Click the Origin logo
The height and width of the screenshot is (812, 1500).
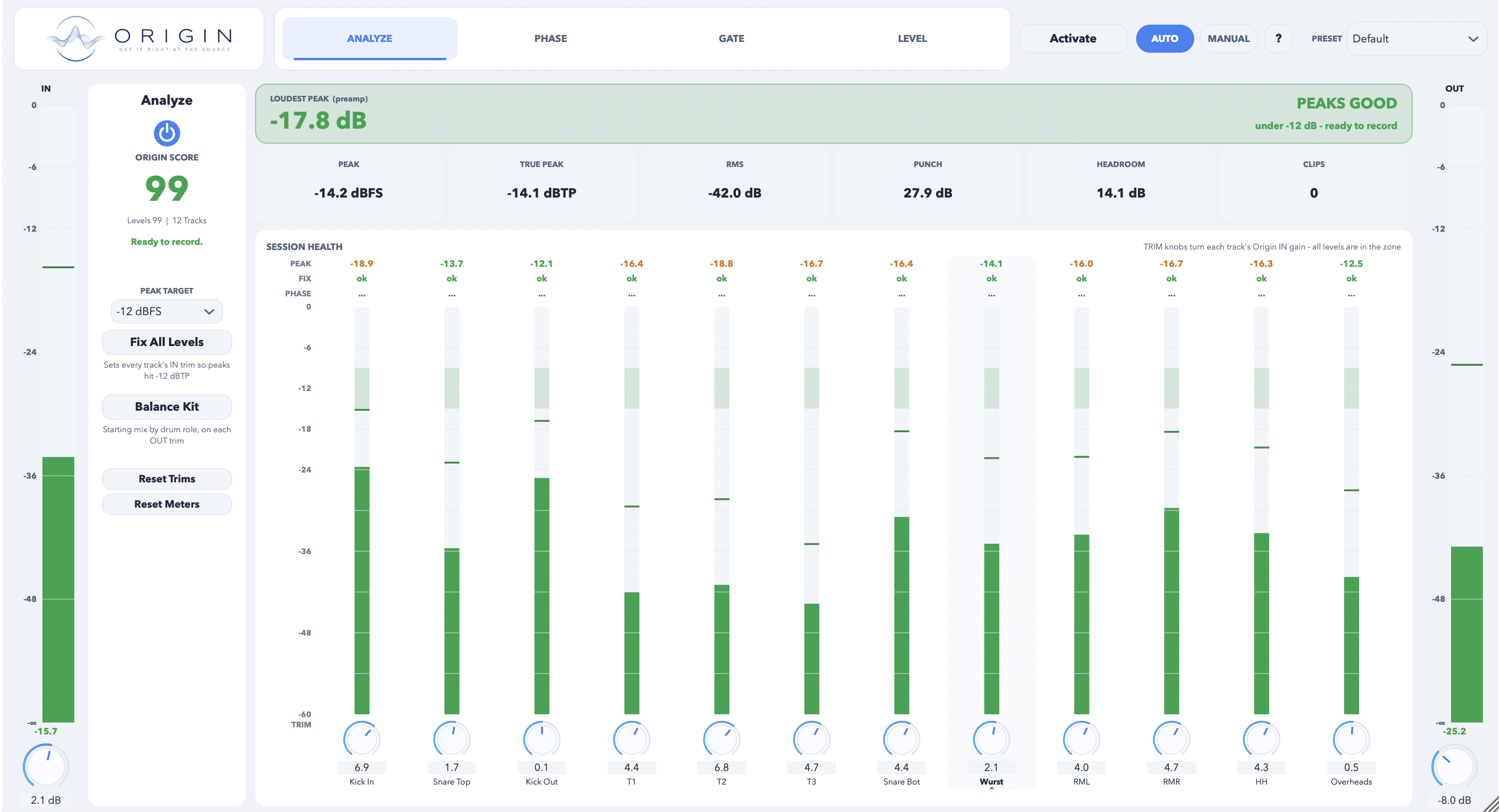click(x=139, y=38)
